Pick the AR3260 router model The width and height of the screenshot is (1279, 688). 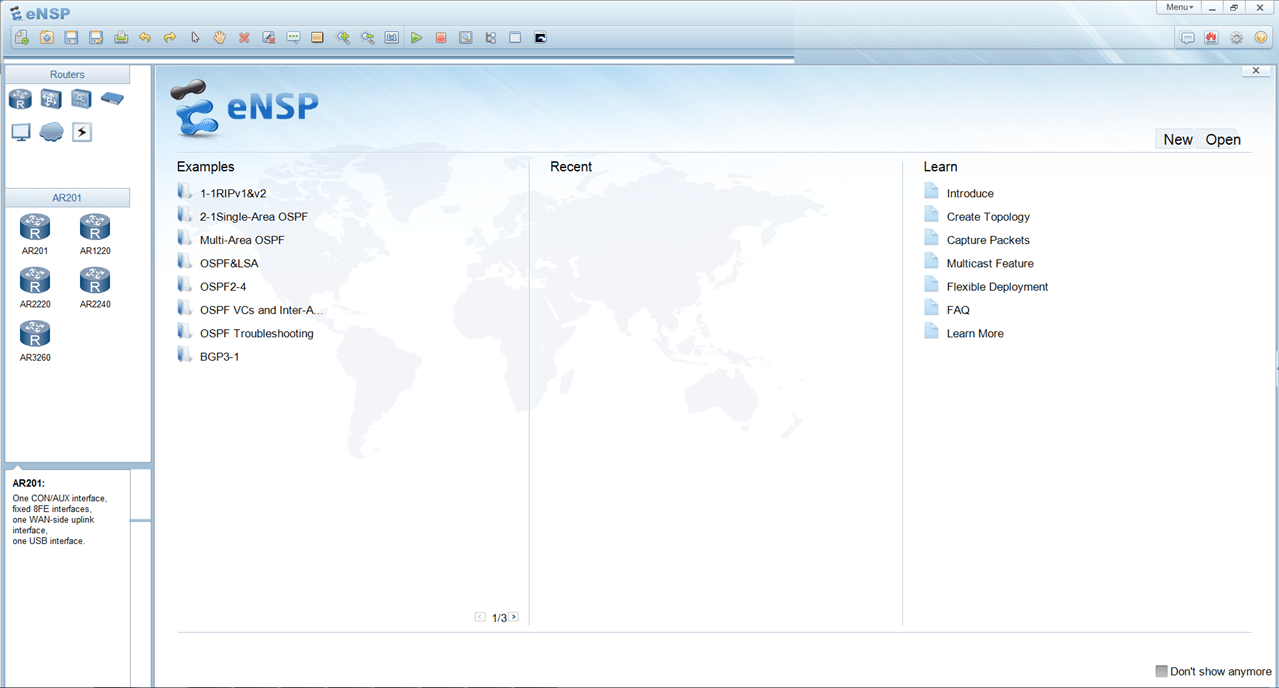(x=35, y=339)
